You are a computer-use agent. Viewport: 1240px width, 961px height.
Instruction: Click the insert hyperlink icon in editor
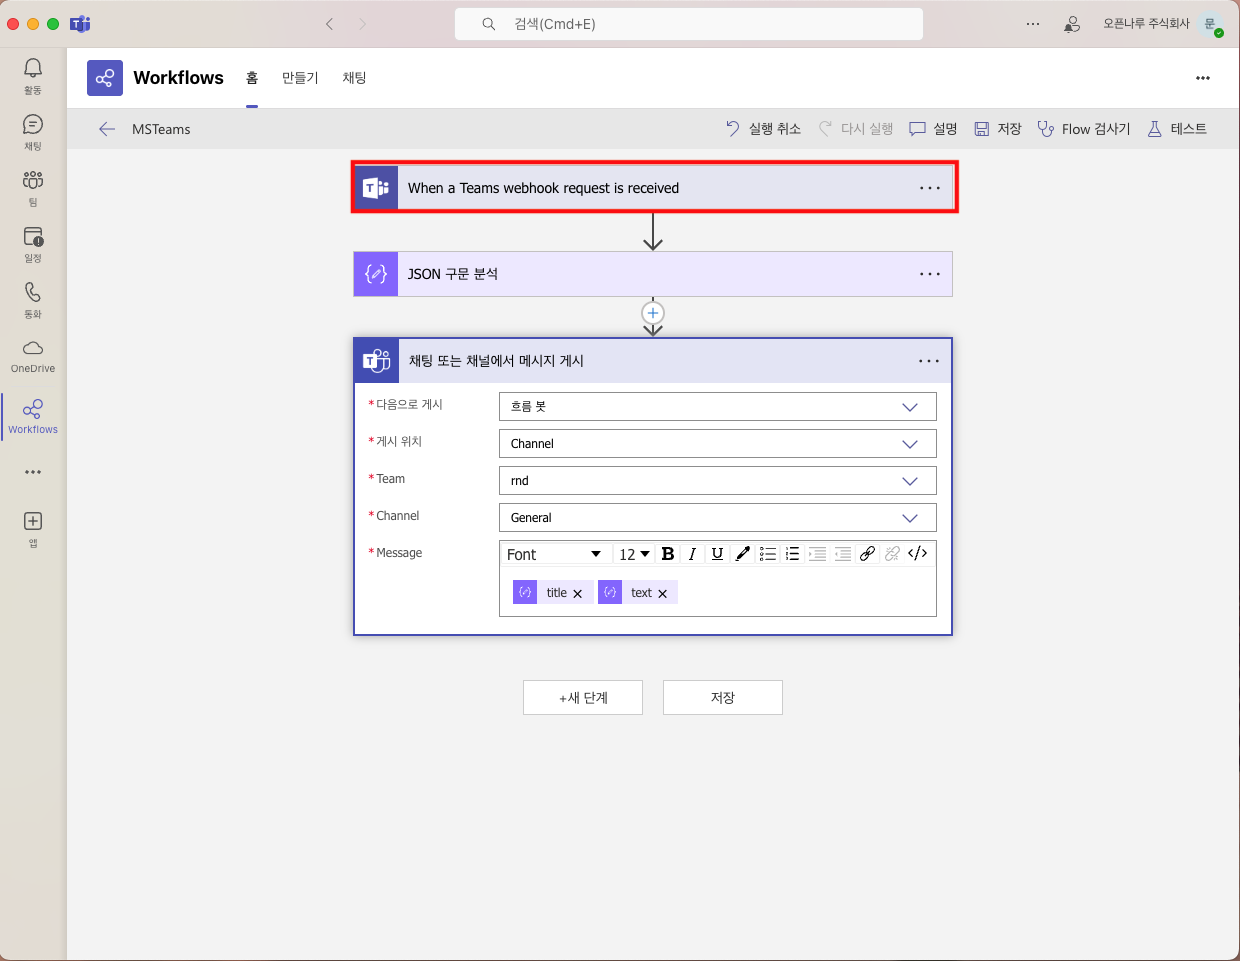pyautogui.click(x=867, y=554)
